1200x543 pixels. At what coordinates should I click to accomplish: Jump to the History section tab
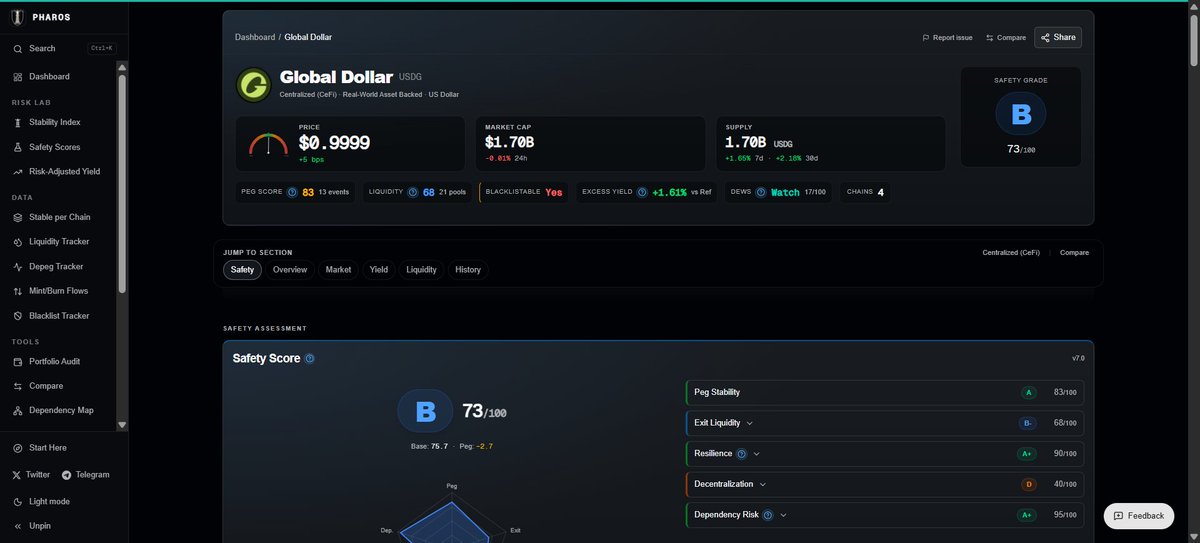pos(468,270)
